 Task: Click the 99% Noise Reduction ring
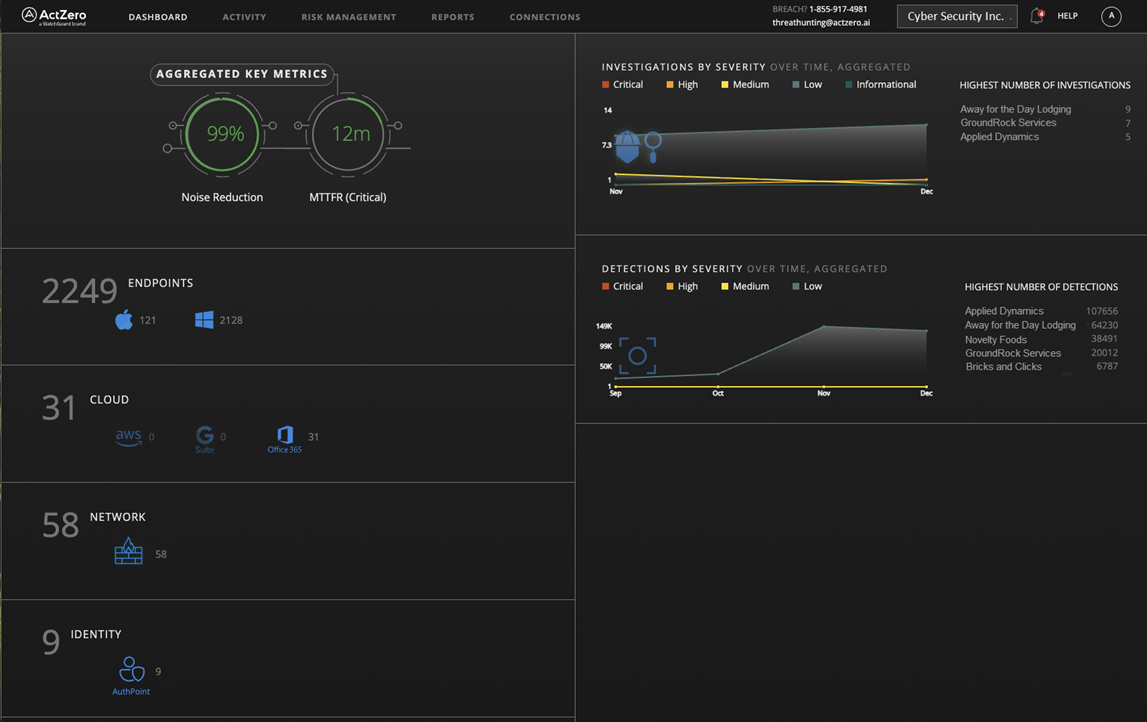pos(221,134)
